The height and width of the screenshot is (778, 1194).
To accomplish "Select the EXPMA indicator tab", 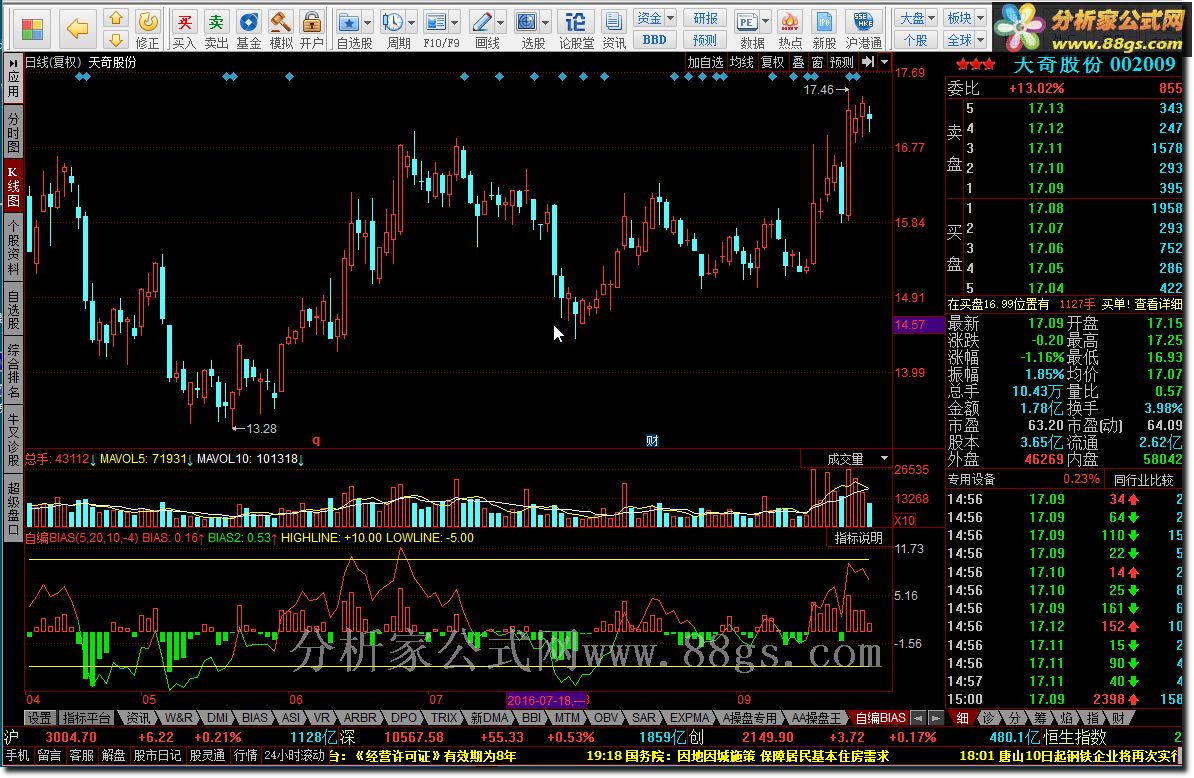I will [689, 718].
